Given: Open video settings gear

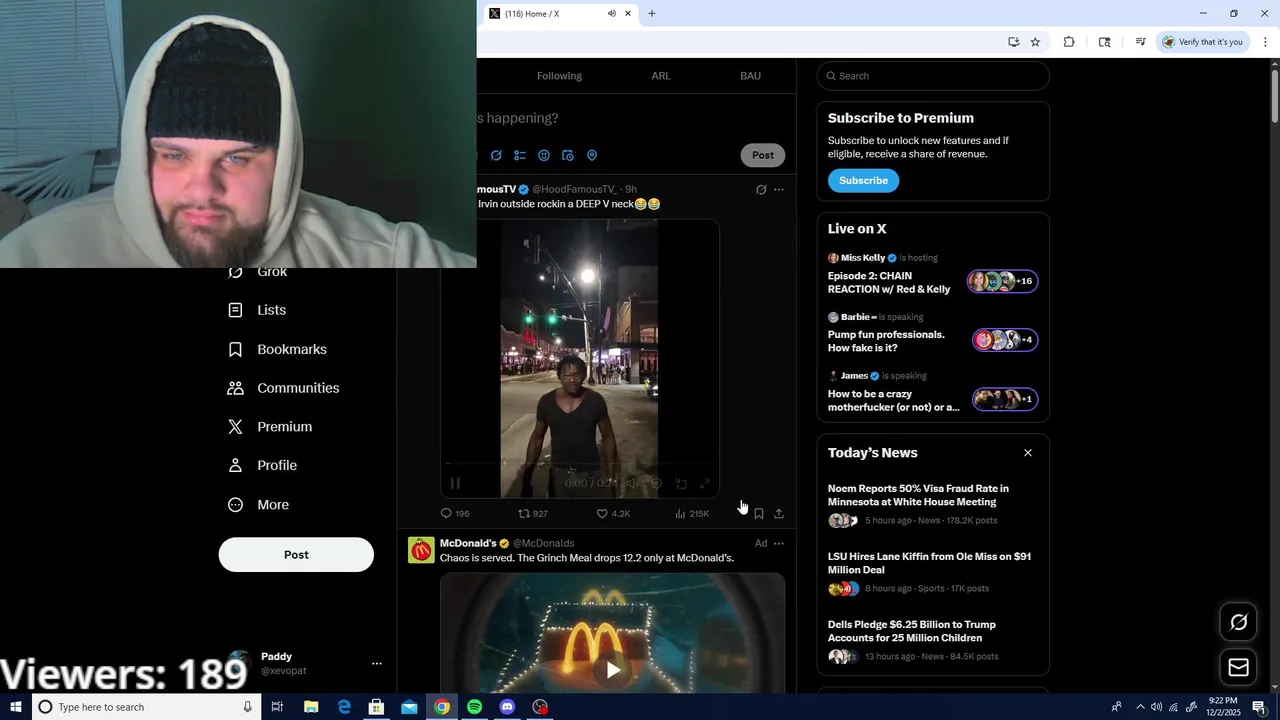Looking at the screenshot, I should tap(656, 483).
